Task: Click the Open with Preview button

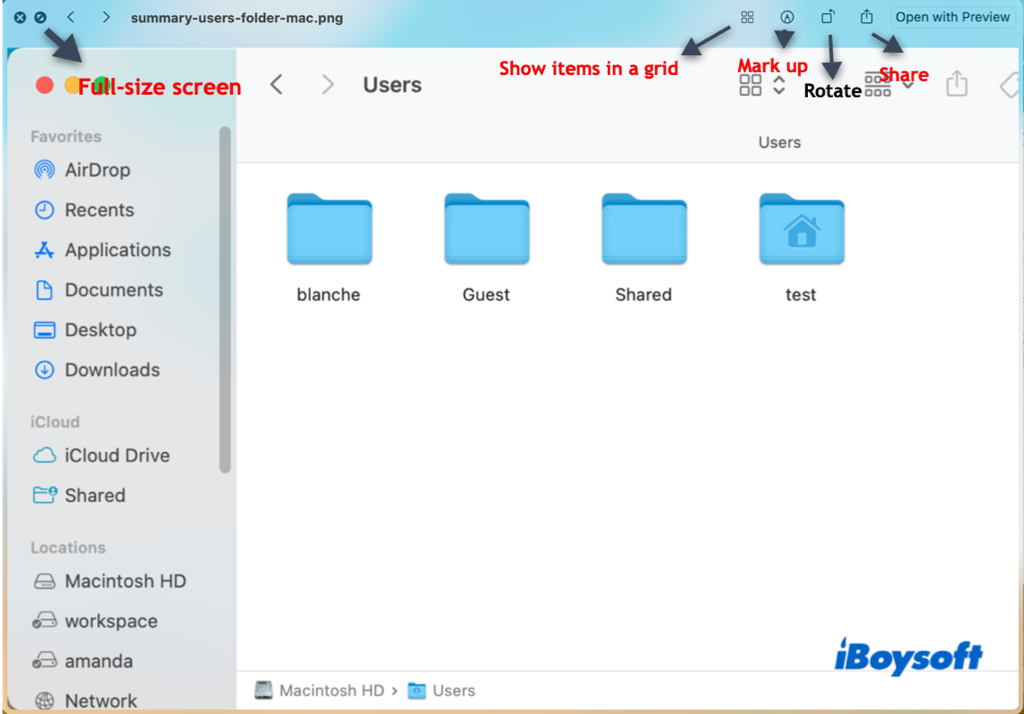Action: [x=952, y=17]
